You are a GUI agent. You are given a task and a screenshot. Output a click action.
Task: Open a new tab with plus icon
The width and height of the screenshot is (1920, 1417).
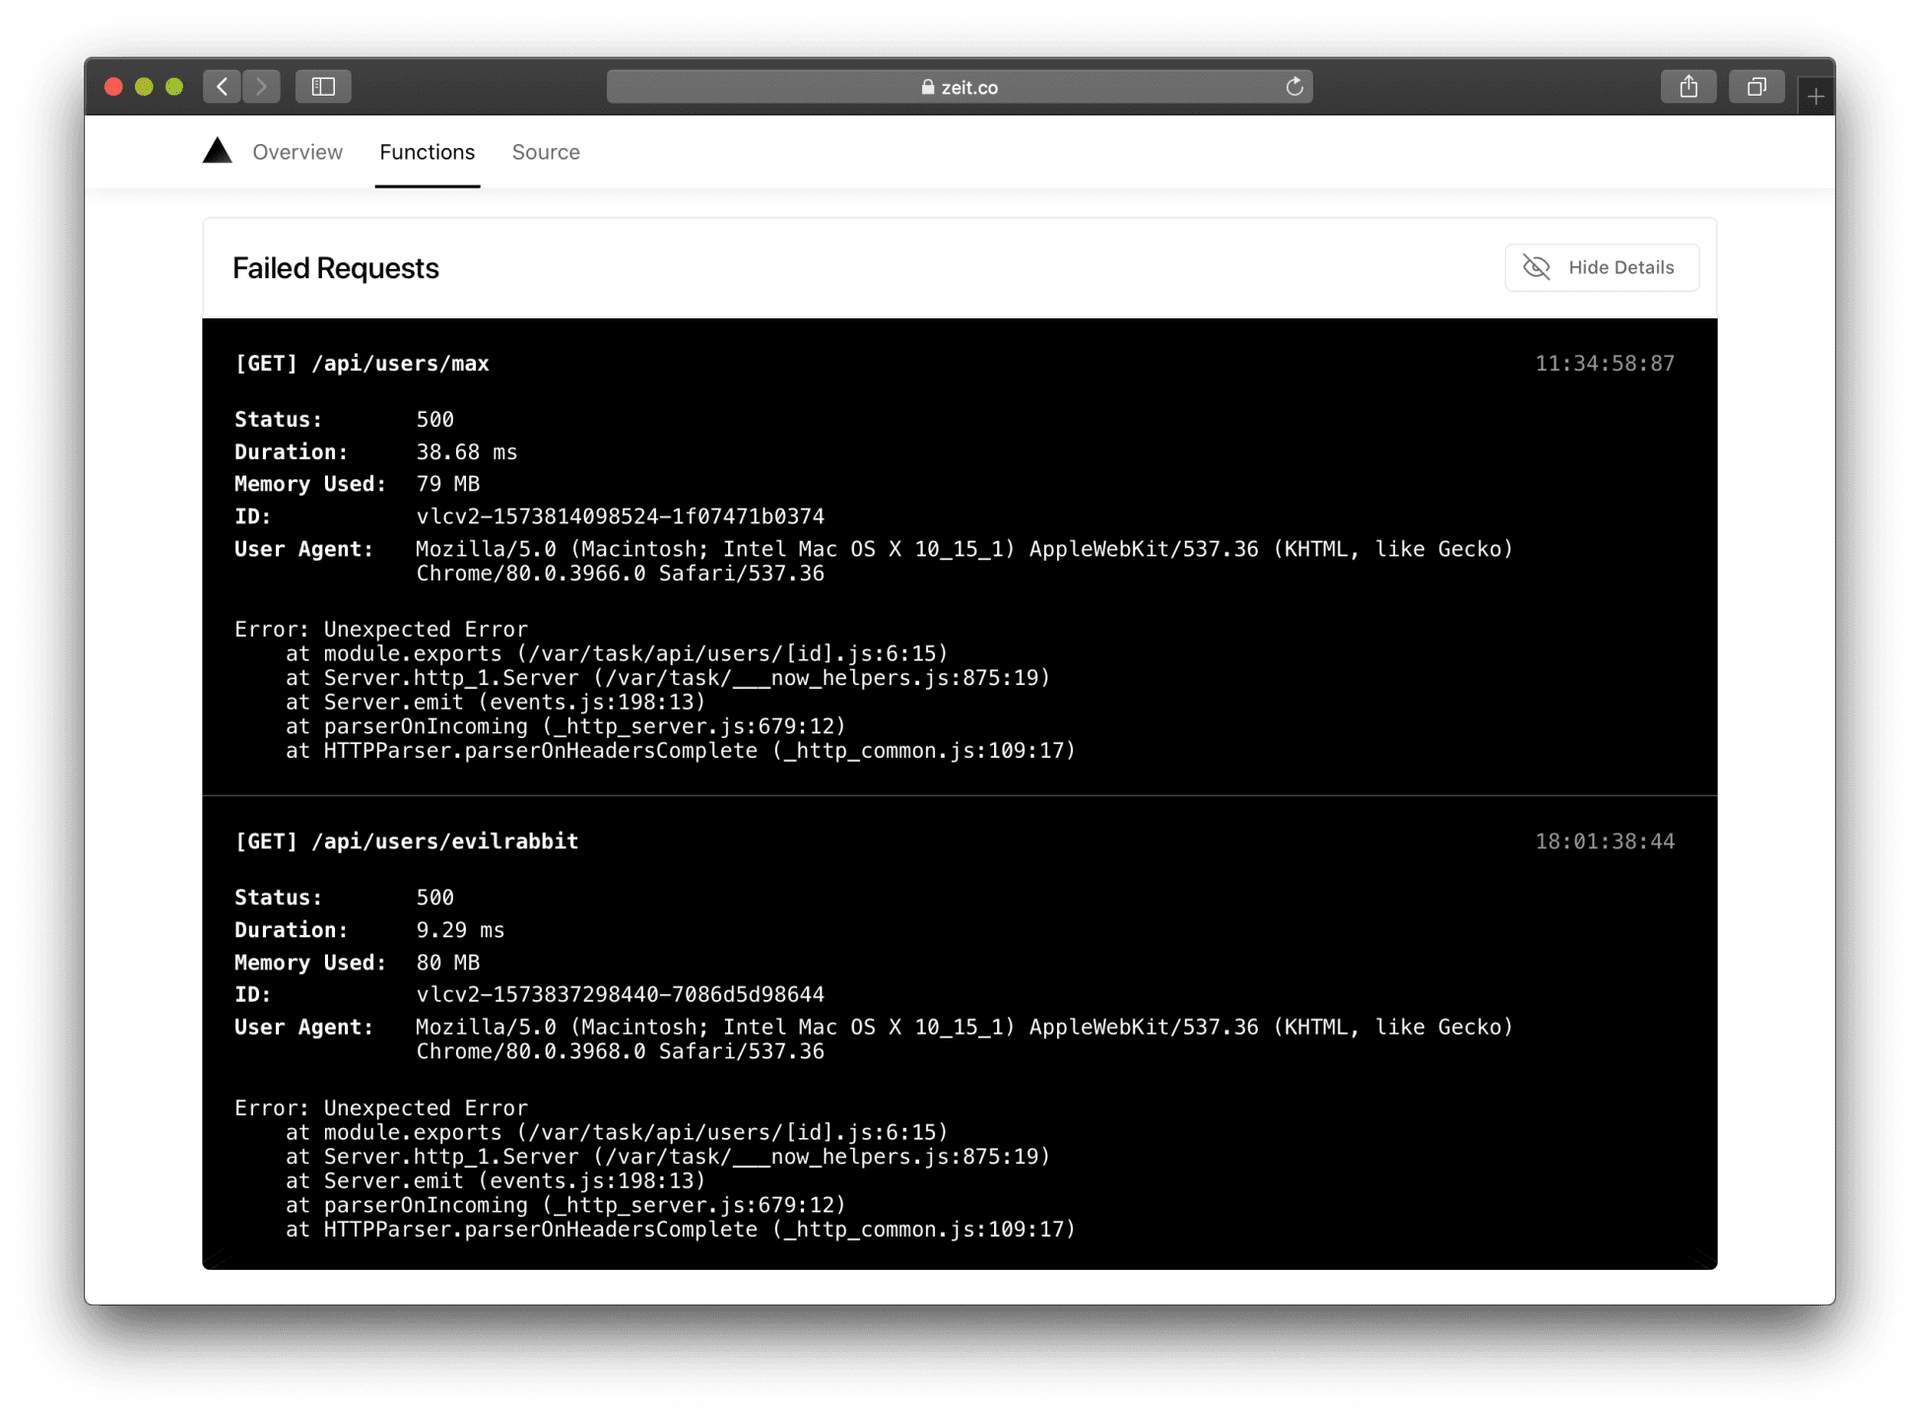(x=1816, y=97)
